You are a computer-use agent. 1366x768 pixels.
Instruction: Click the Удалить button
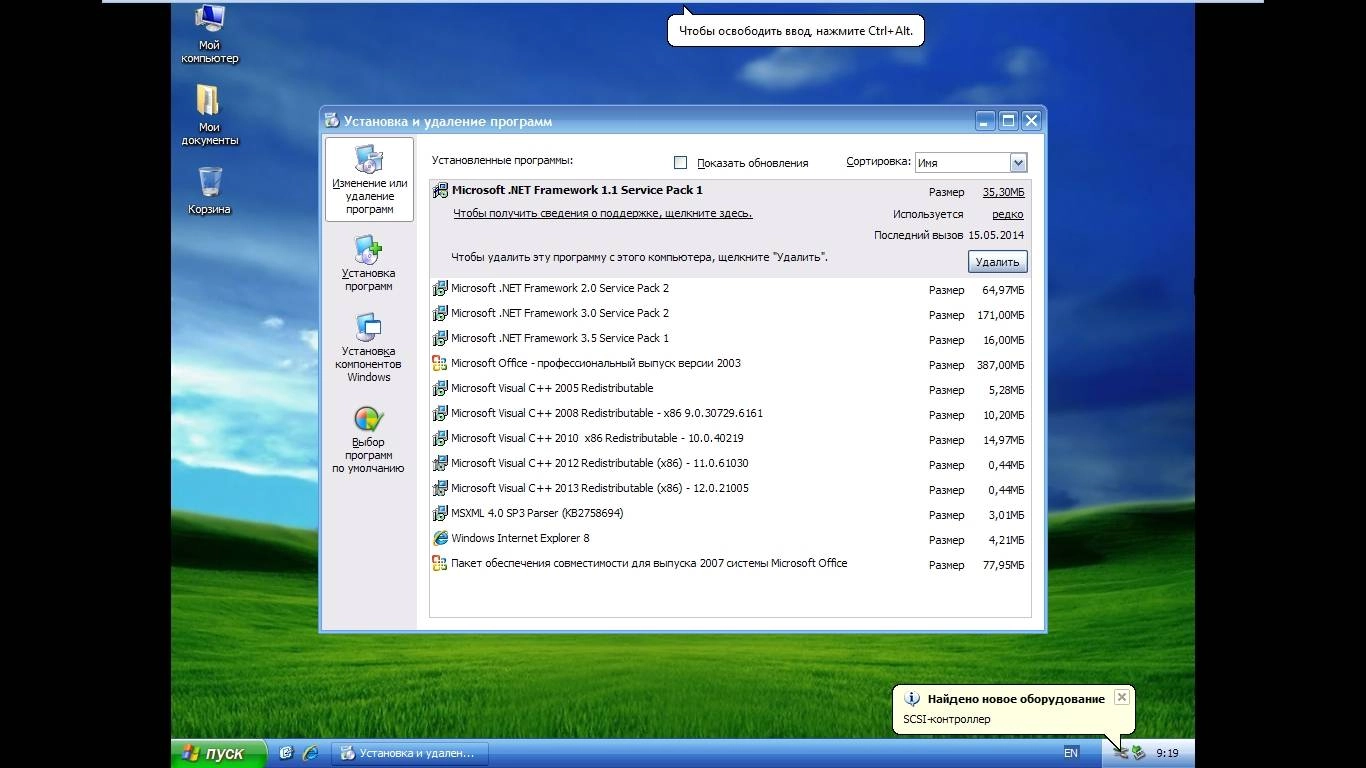pos(997,262)
